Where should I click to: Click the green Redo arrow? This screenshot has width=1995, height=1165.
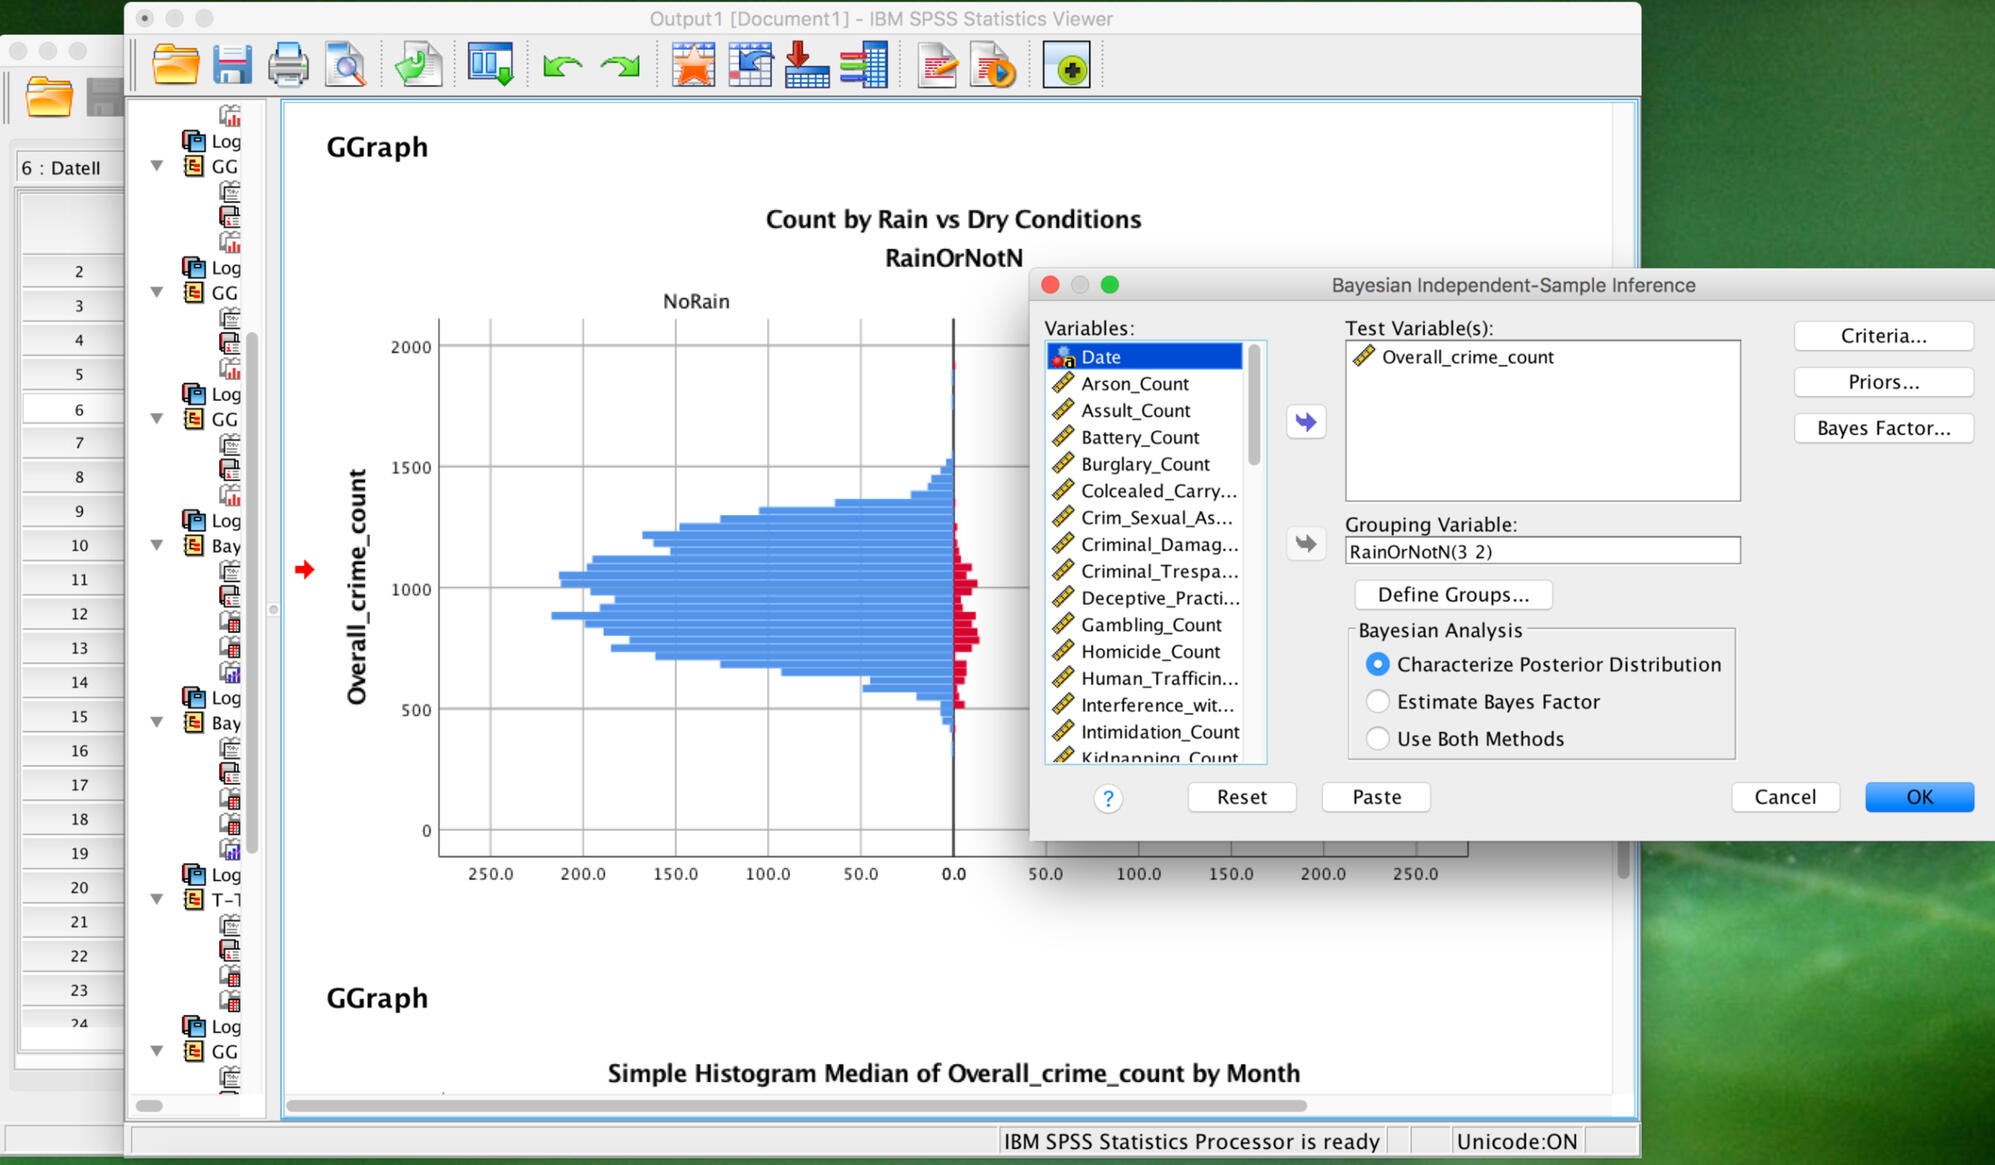pos(620,66)
